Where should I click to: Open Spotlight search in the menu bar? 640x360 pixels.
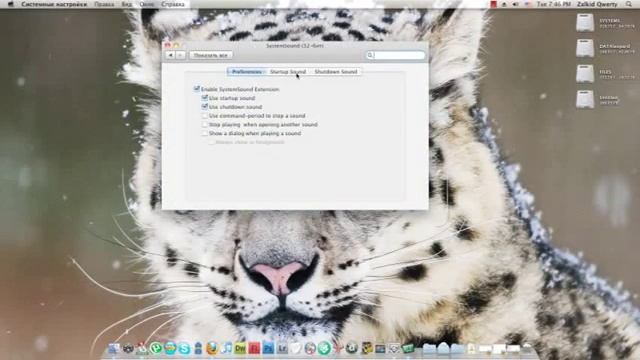click(x=629, y=4)
